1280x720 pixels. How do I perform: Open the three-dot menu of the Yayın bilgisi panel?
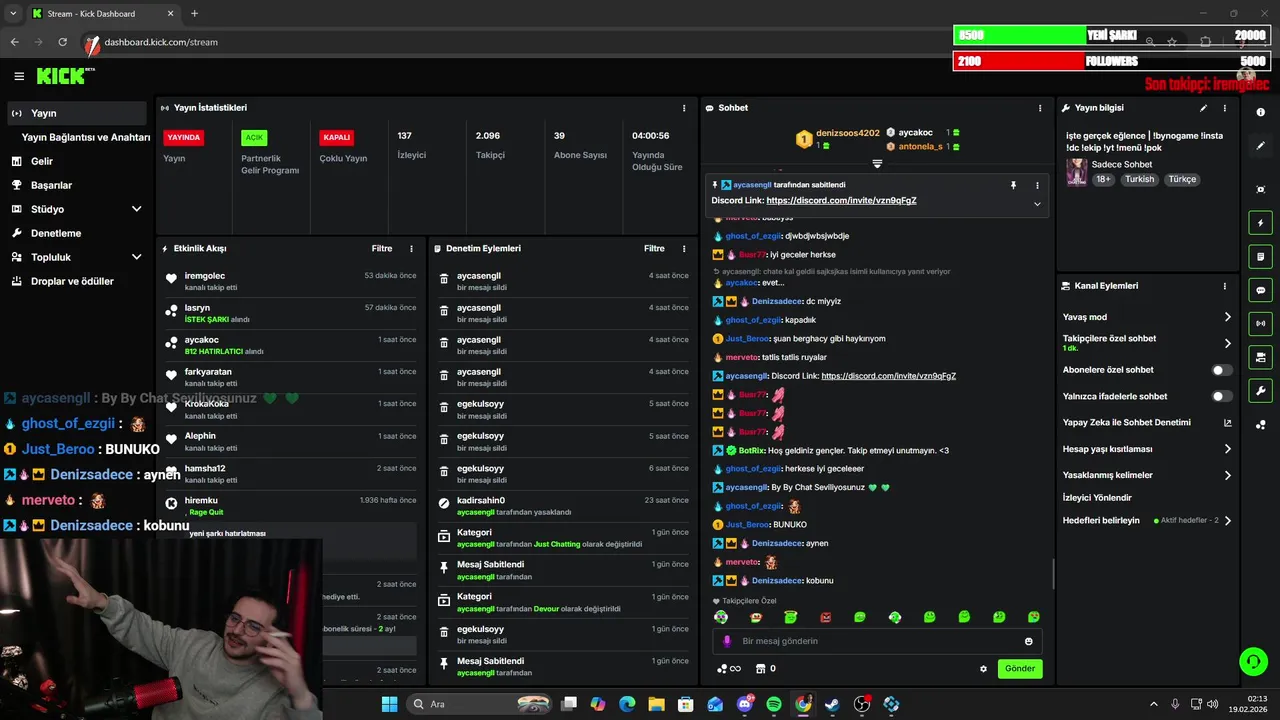1224,108
